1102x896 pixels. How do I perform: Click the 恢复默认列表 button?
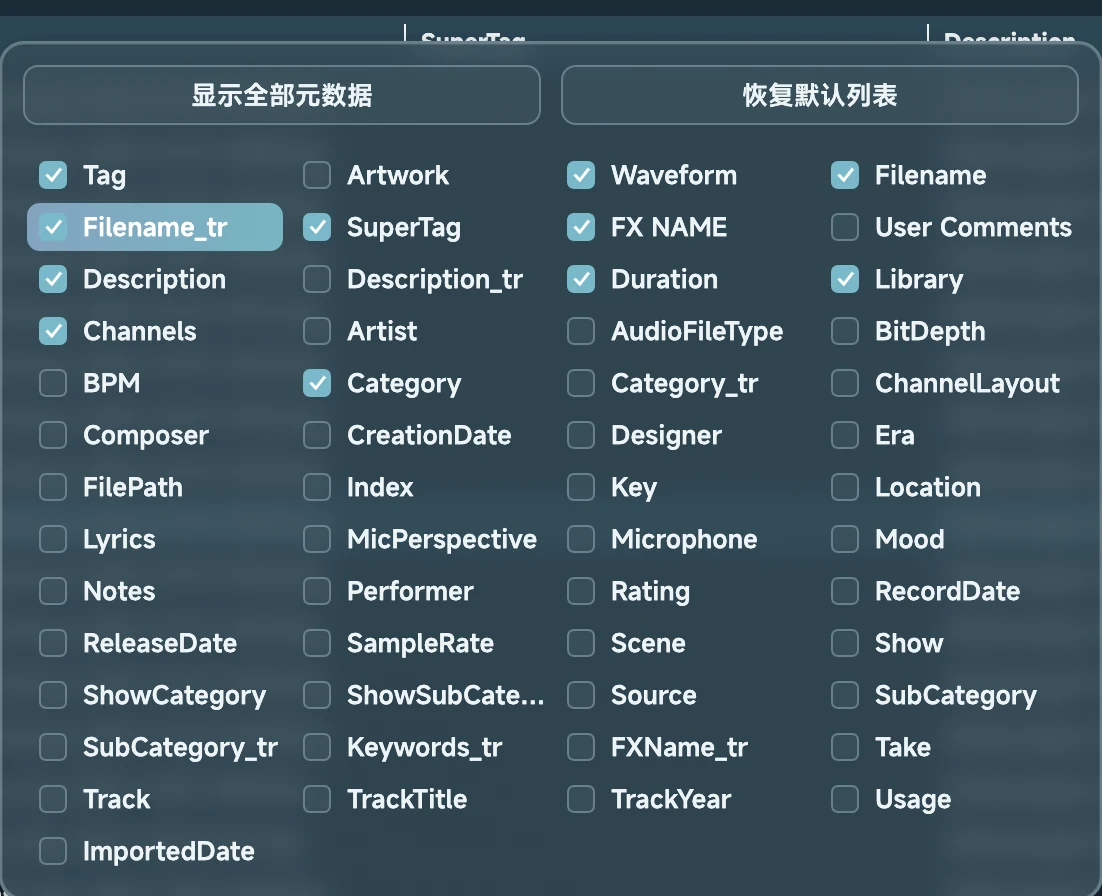pyautogui.click(x=819, y=95)
